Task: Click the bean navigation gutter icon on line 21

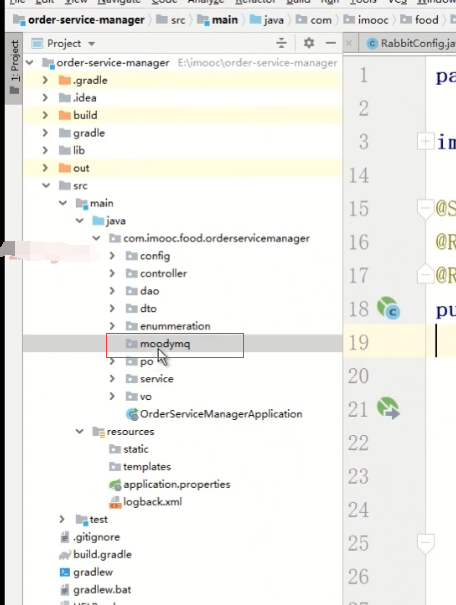Action: coord(388,409)
